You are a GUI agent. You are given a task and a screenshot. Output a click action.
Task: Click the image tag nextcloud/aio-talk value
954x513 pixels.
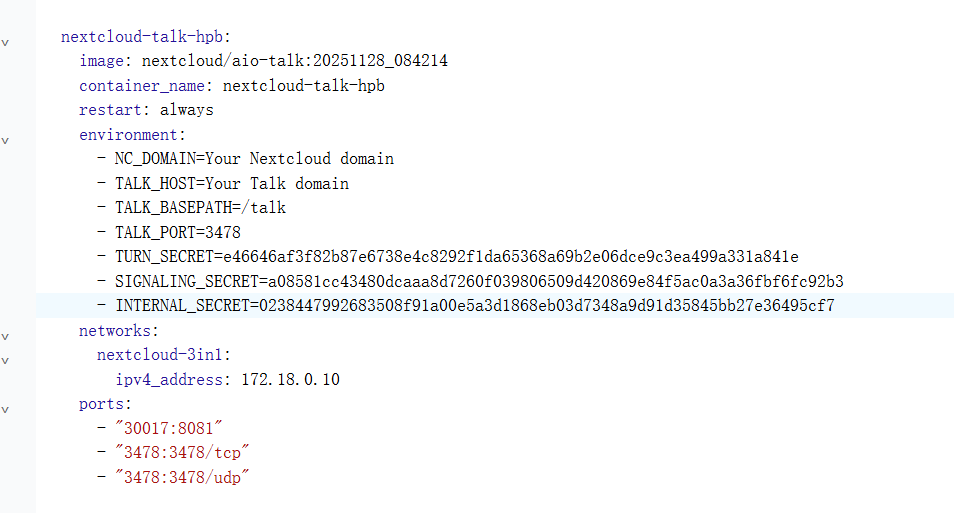click(x=294, y=61)
